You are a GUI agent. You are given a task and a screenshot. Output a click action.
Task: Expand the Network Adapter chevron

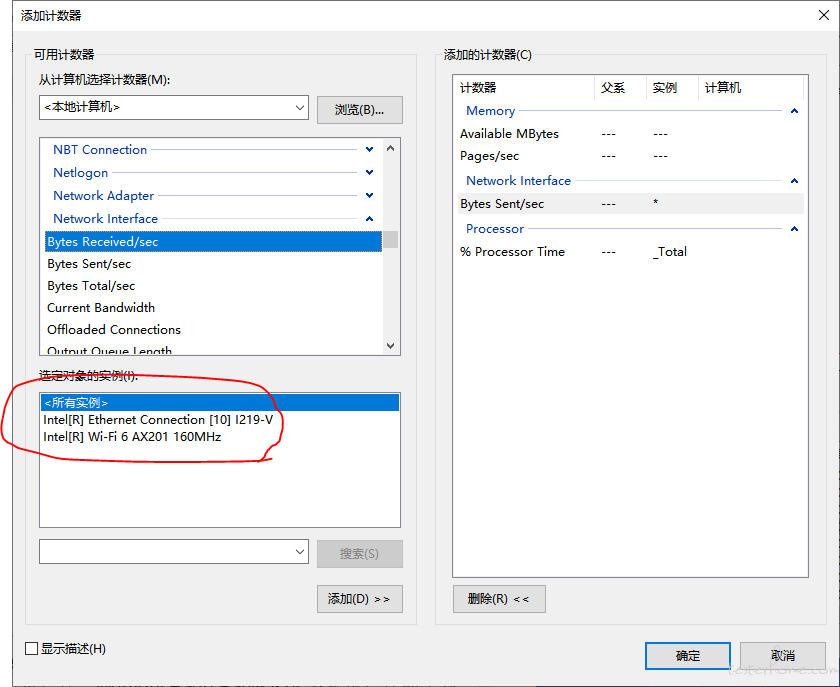click(369, 196)
